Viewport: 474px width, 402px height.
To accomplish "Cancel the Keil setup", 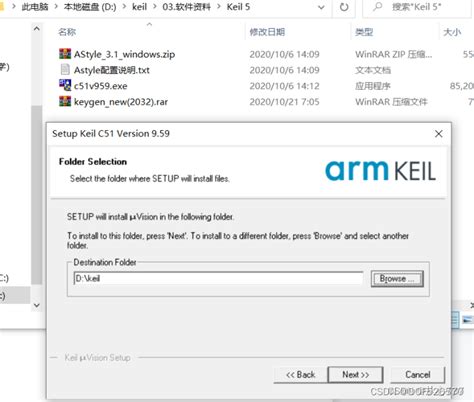I will tap(417, 375).
